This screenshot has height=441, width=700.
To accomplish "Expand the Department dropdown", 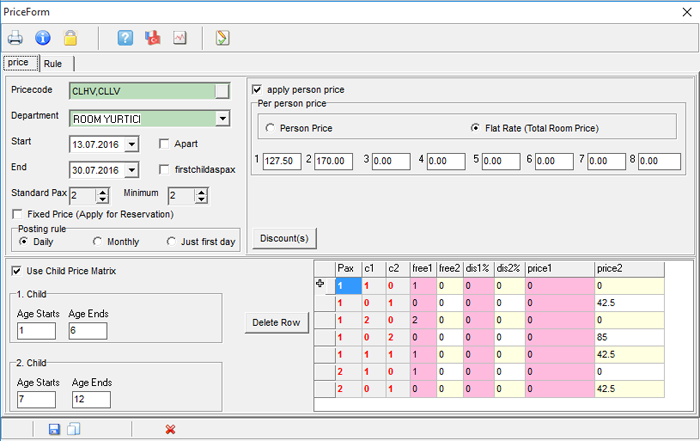I will (222, 119).
